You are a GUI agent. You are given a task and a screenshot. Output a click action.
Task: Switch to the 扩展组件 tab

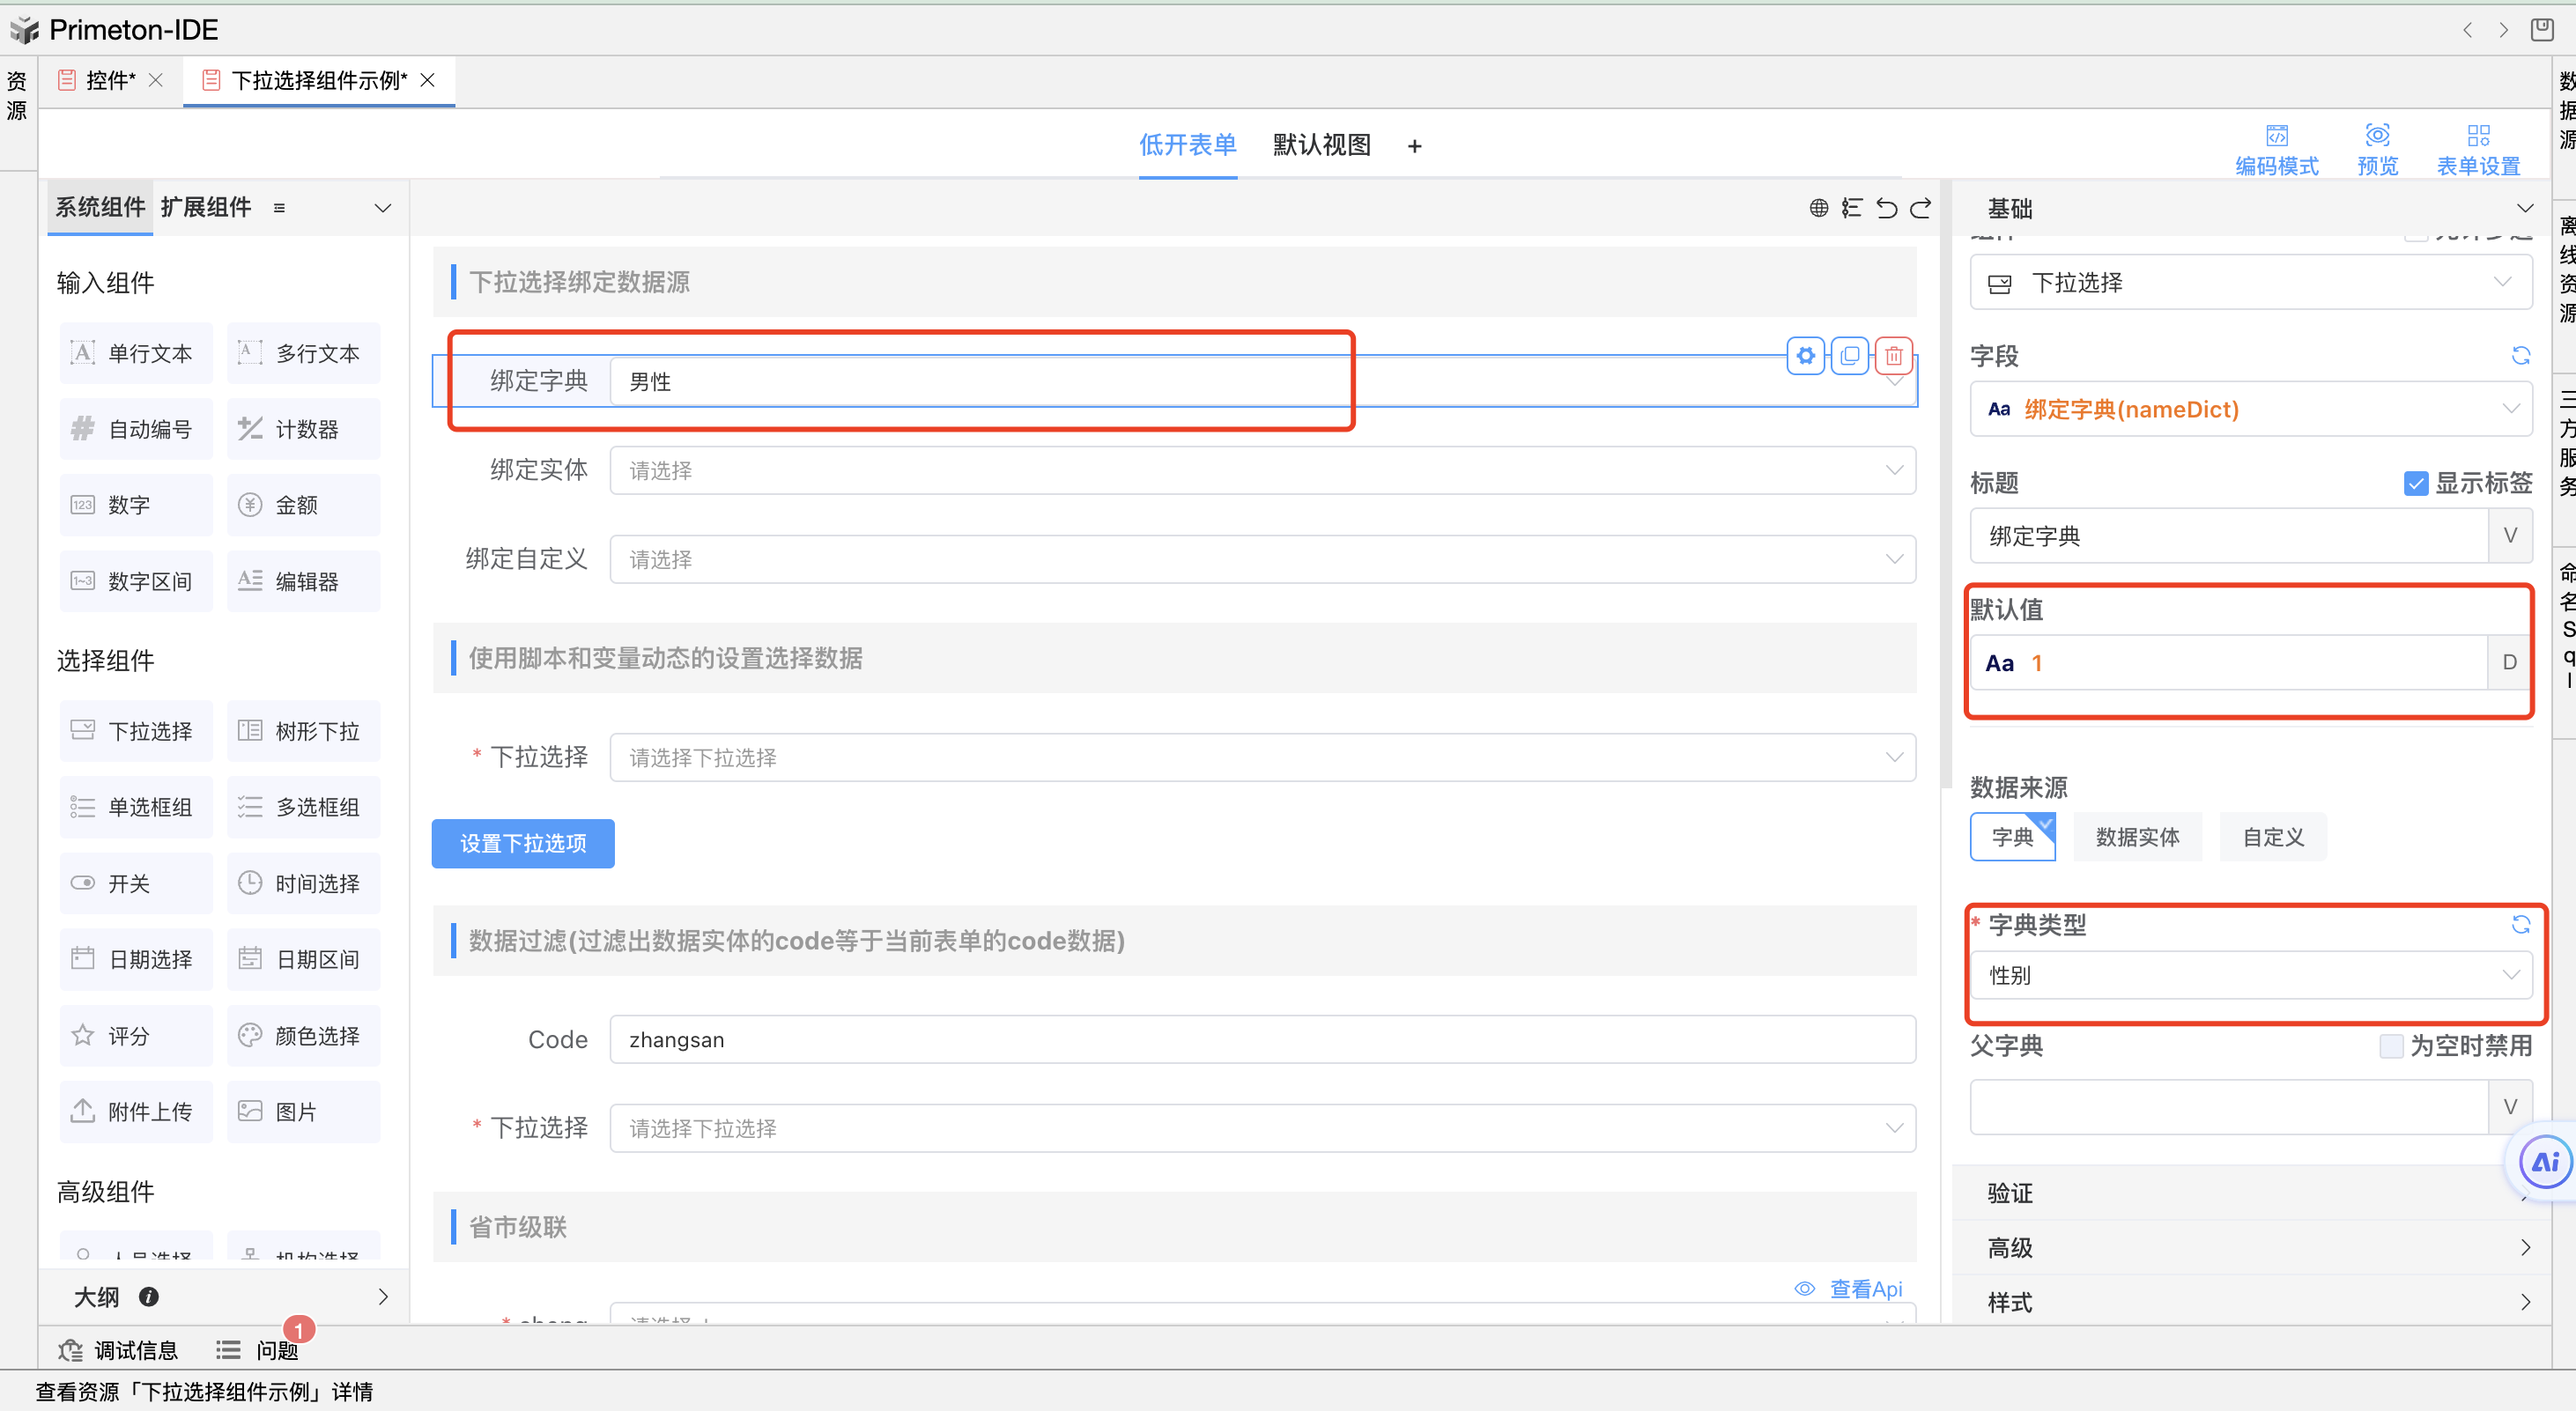pyautogui.click(x=206, y=208)
